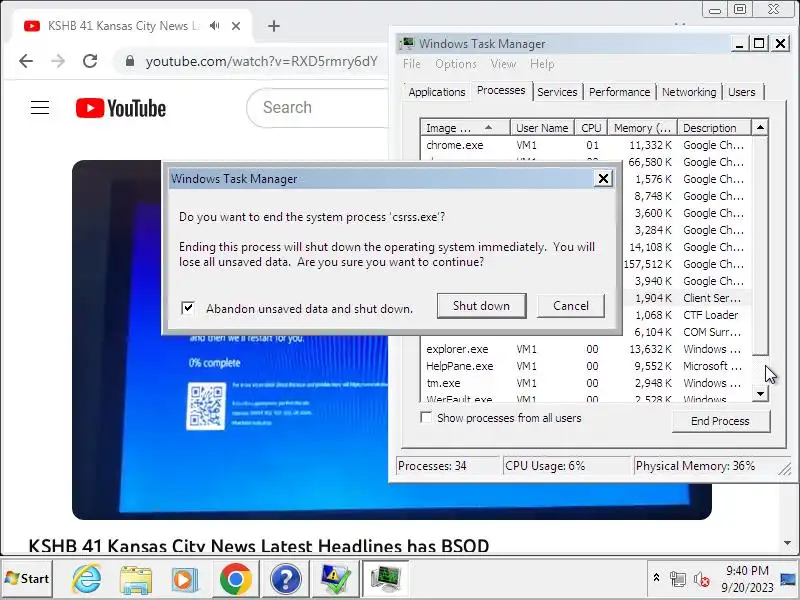
Task: Click the 157,512 K memory value
Action: pos(647,264)
